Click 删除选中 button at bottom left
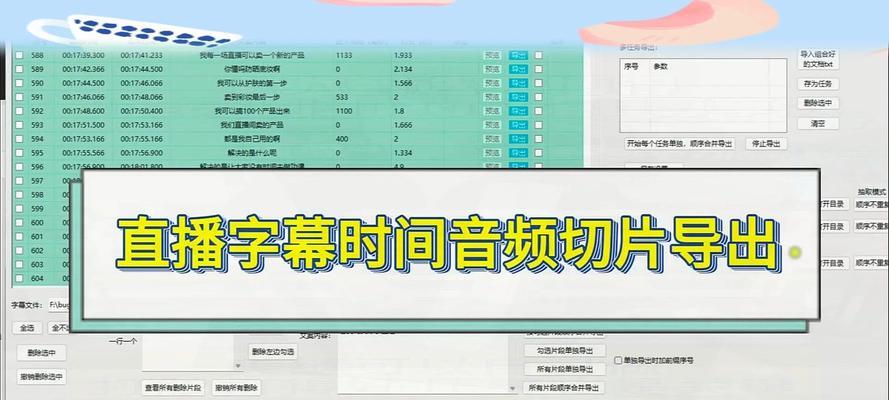 pyautogui.click(x=41, y=353)
